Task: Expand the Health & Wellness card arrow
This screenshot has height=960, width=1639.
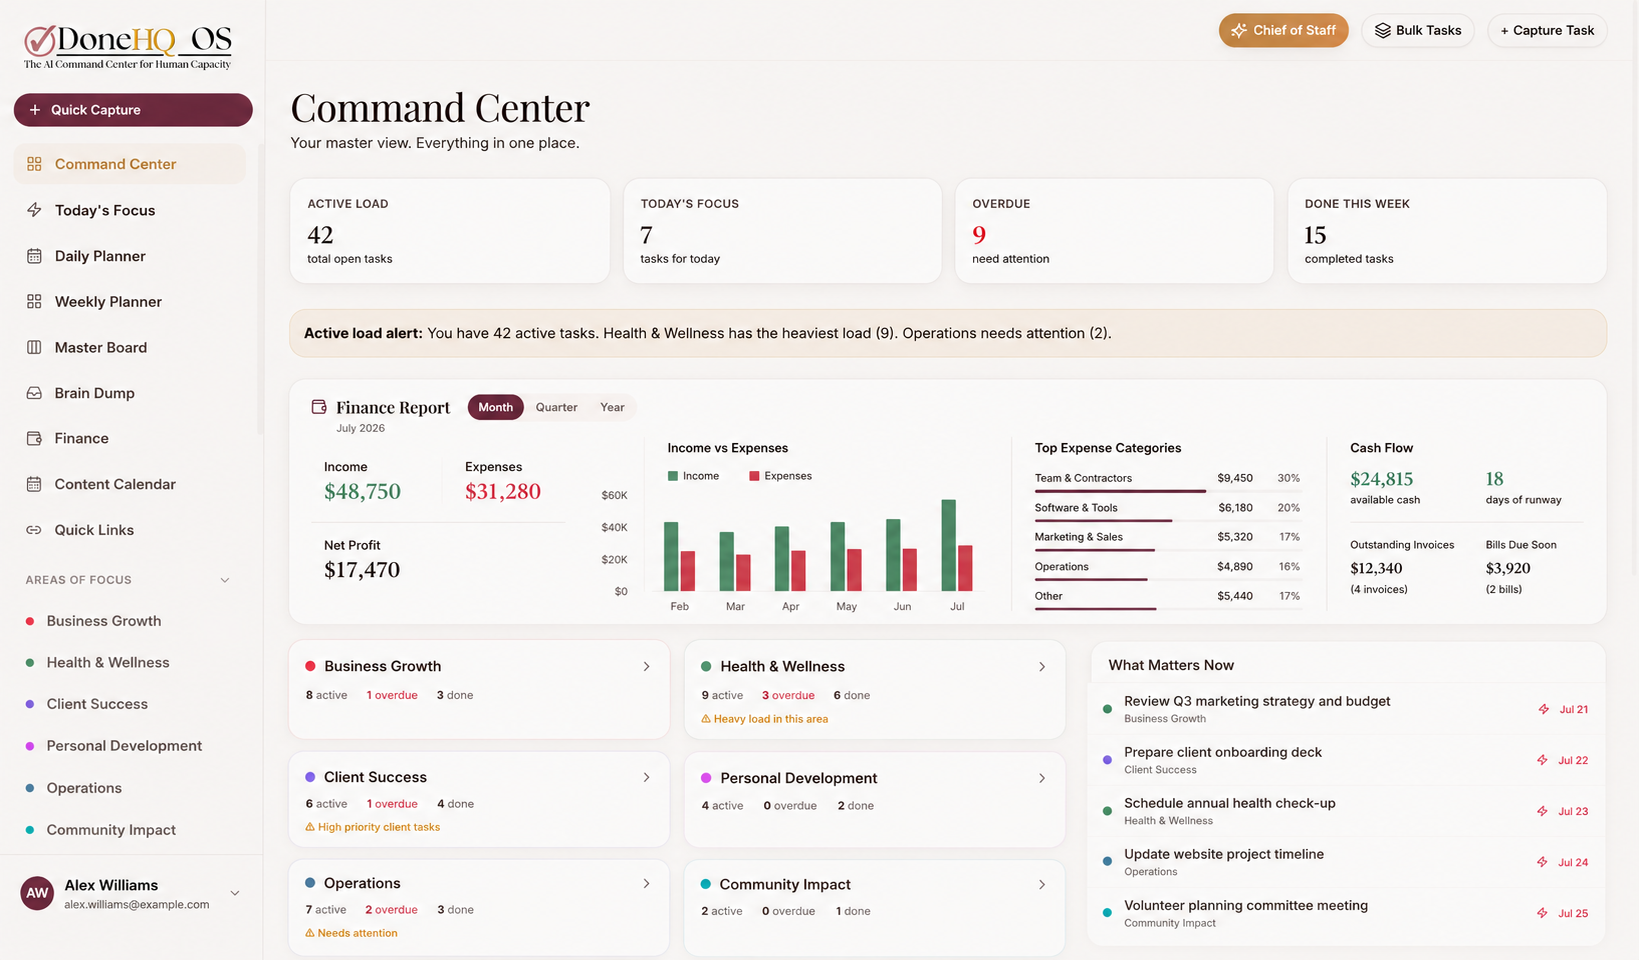Action: tap(1042, 666)
